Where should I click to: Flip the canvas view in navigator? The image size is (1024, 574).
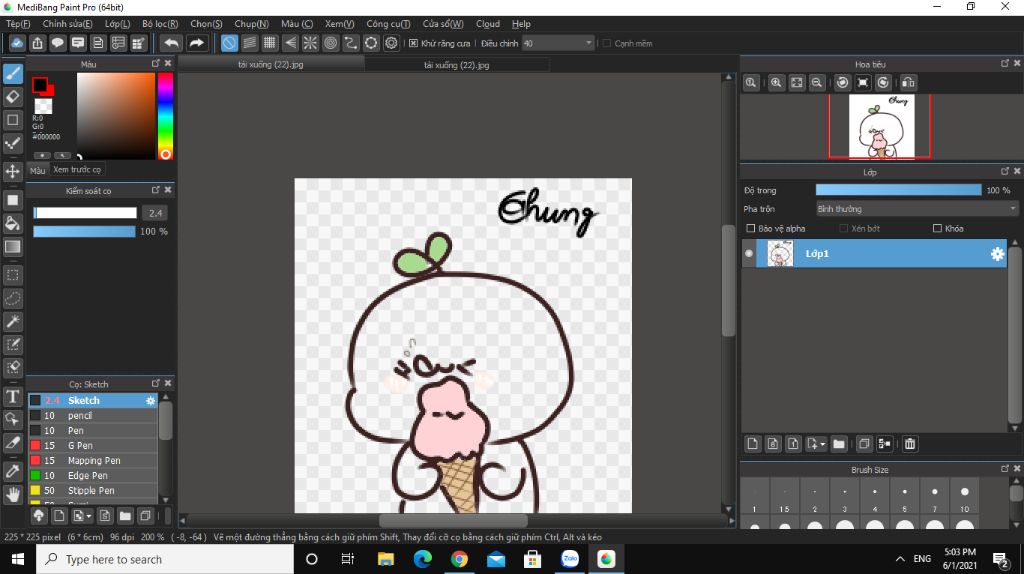[908, 83]
